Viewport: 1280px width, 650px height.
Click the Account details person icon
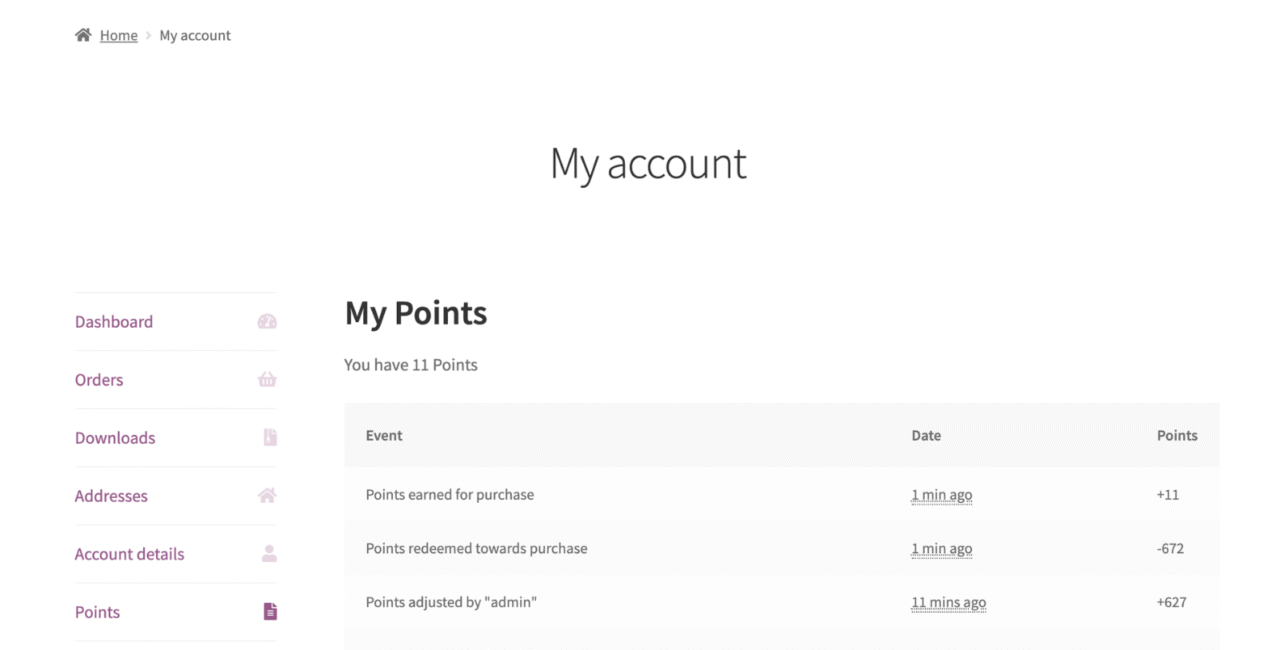pyautogui.click(x=269, y=554)
